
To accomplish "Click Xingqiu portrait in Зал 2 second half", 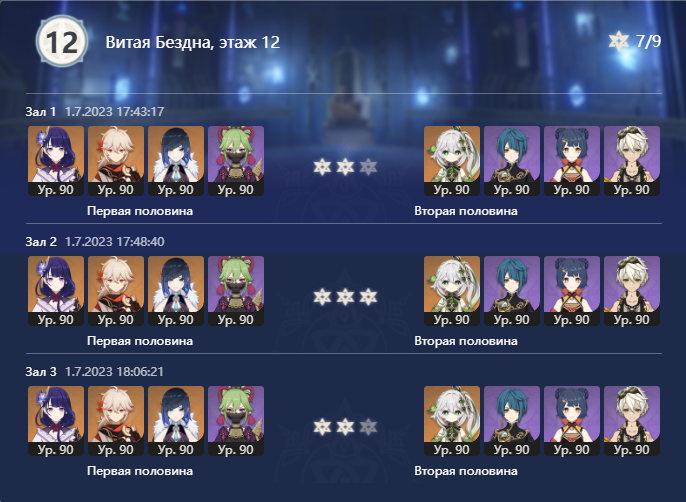I will pyautogui.click(x=512, y=291).
